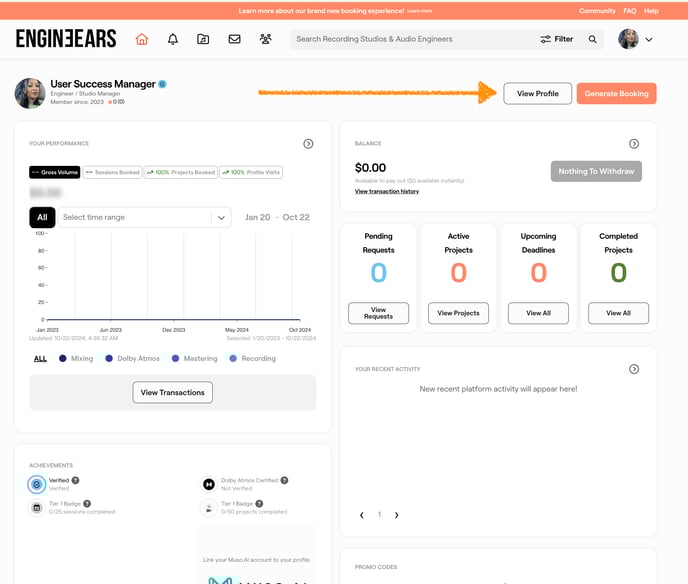Image resolution: width=688 pixels, height=584 pixels.
Task: Select the Dolby Atmos chart filter
Action: (x=132, y=358)
